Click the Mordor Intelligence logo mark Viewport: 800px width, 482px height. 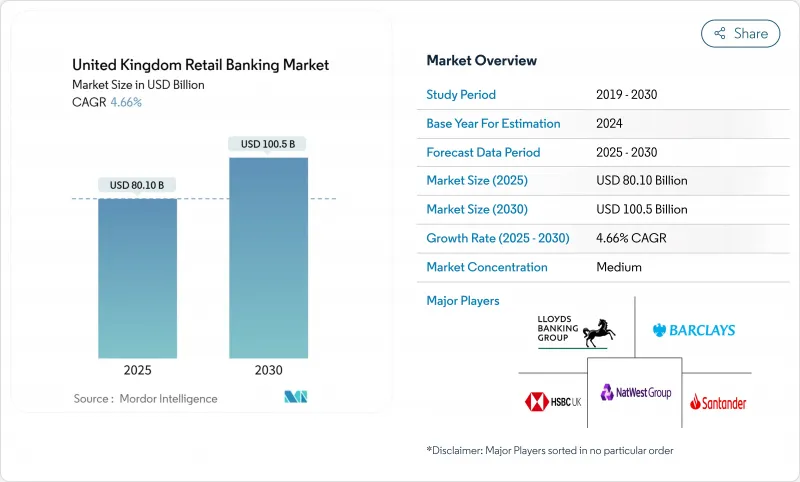(x=295, y=397)
